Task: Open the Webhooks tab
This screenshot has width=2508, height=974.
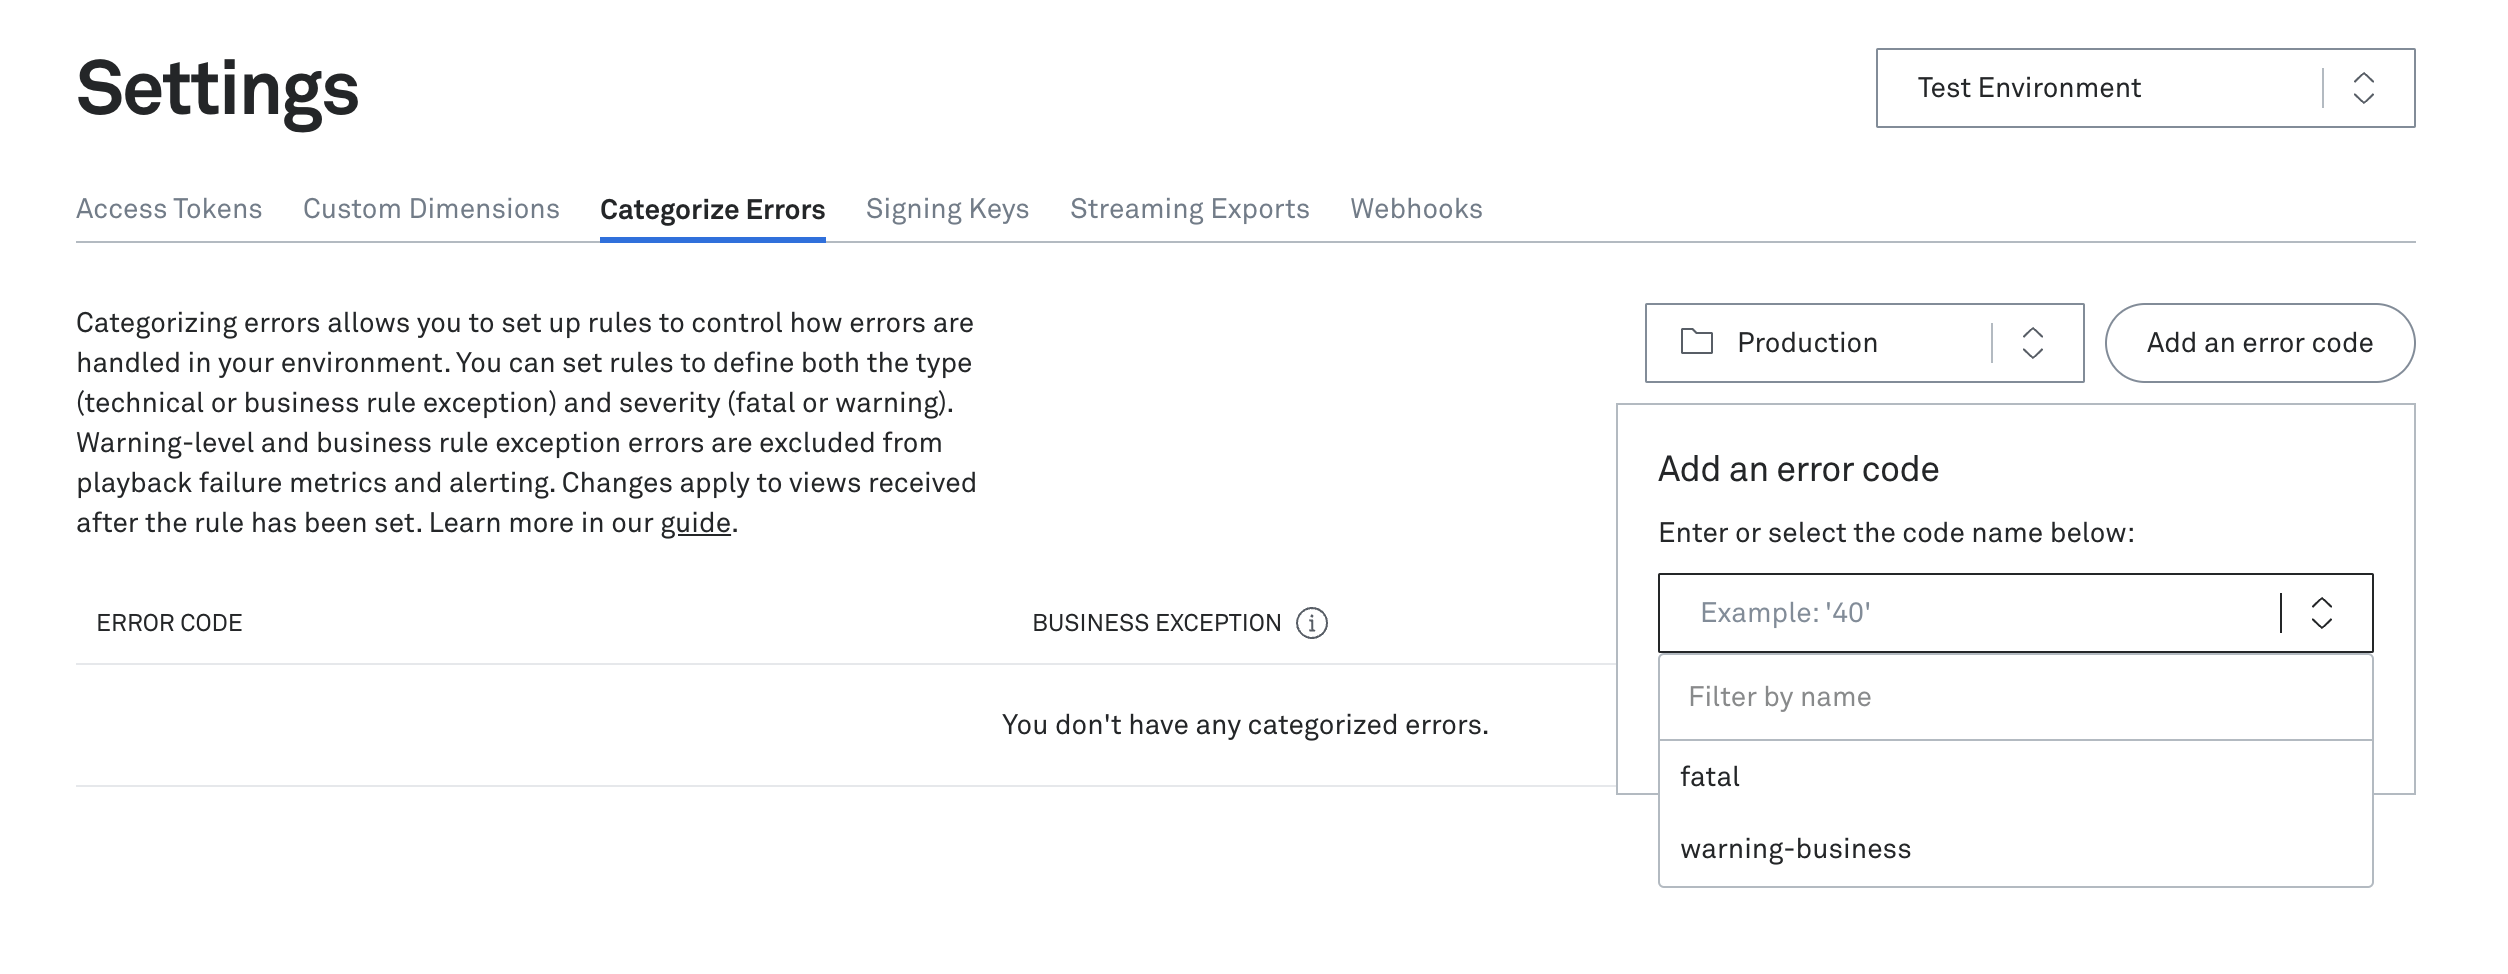Action: point(1416,209)
